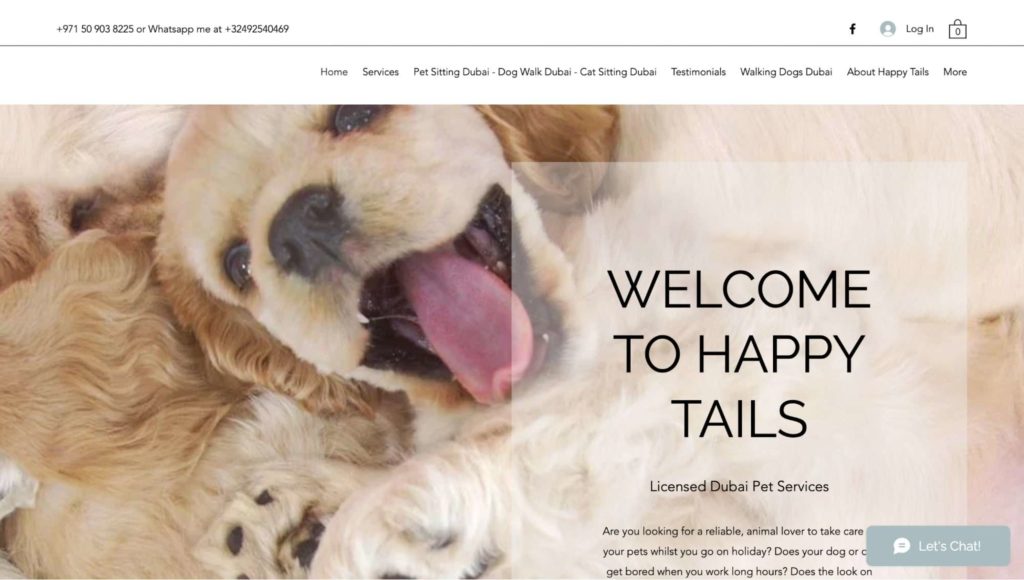Click the Welcome to Happy Tails heading
This screenshot has width=1024, height=580.
click(x=739, y=353)
